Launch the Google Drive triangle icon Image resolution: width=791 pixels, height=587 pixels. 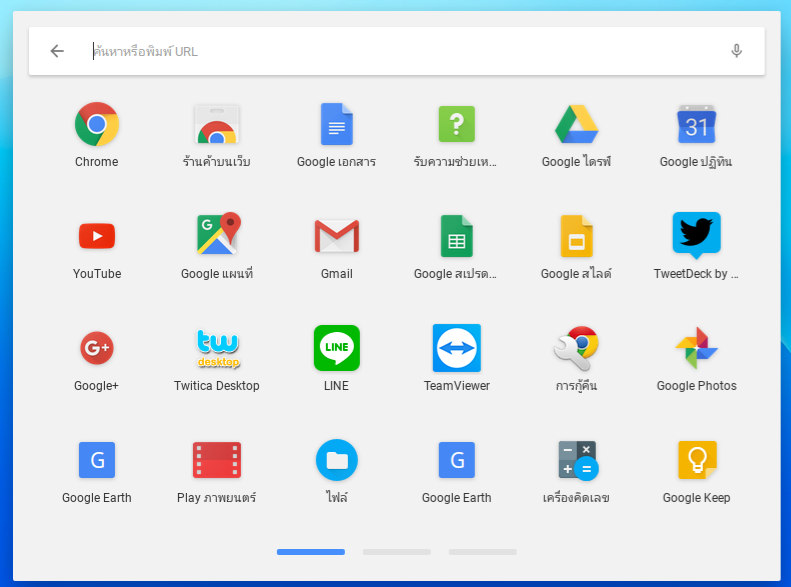pyautogui.click(x=576, y=124)
